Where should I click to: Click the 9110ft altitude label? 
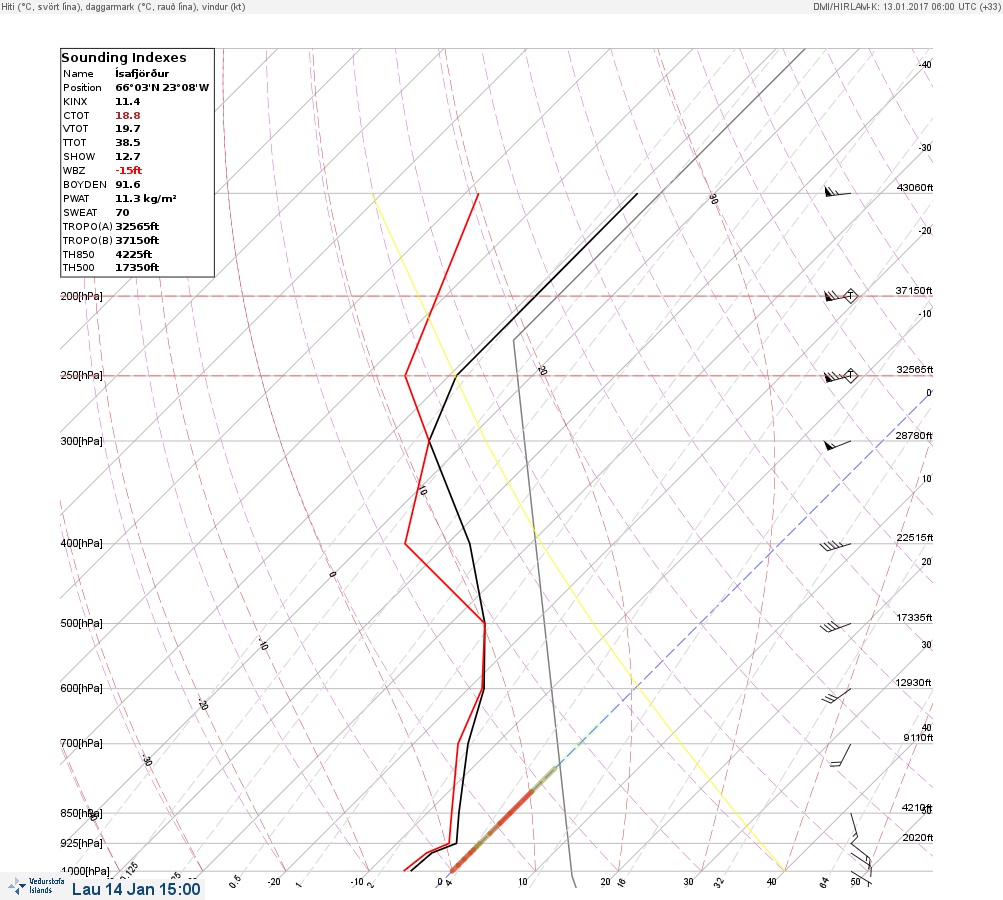[x=918, y=738]
